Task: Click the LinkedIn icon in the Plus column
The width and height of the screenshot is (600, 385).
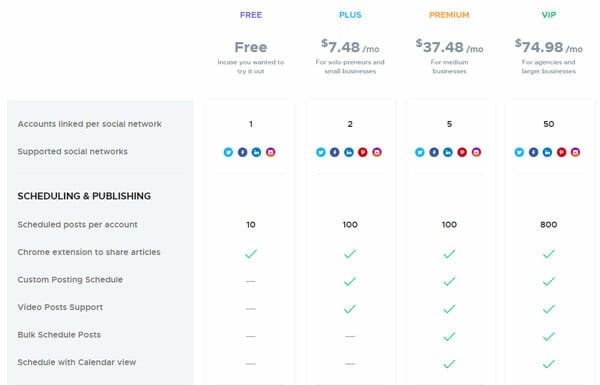Action: coord(349,152)
